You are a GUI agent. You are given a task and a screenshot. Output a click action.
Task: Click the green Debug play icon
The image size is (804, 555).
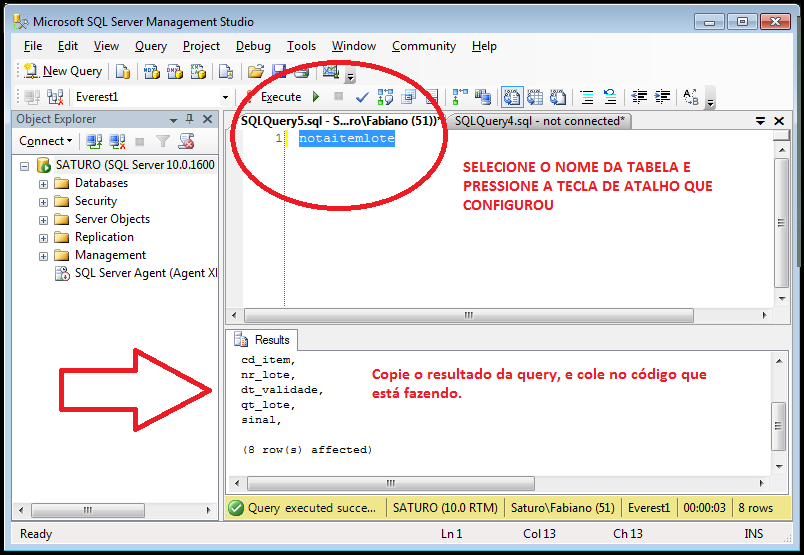pyautogui.click(x=316, y=96)
